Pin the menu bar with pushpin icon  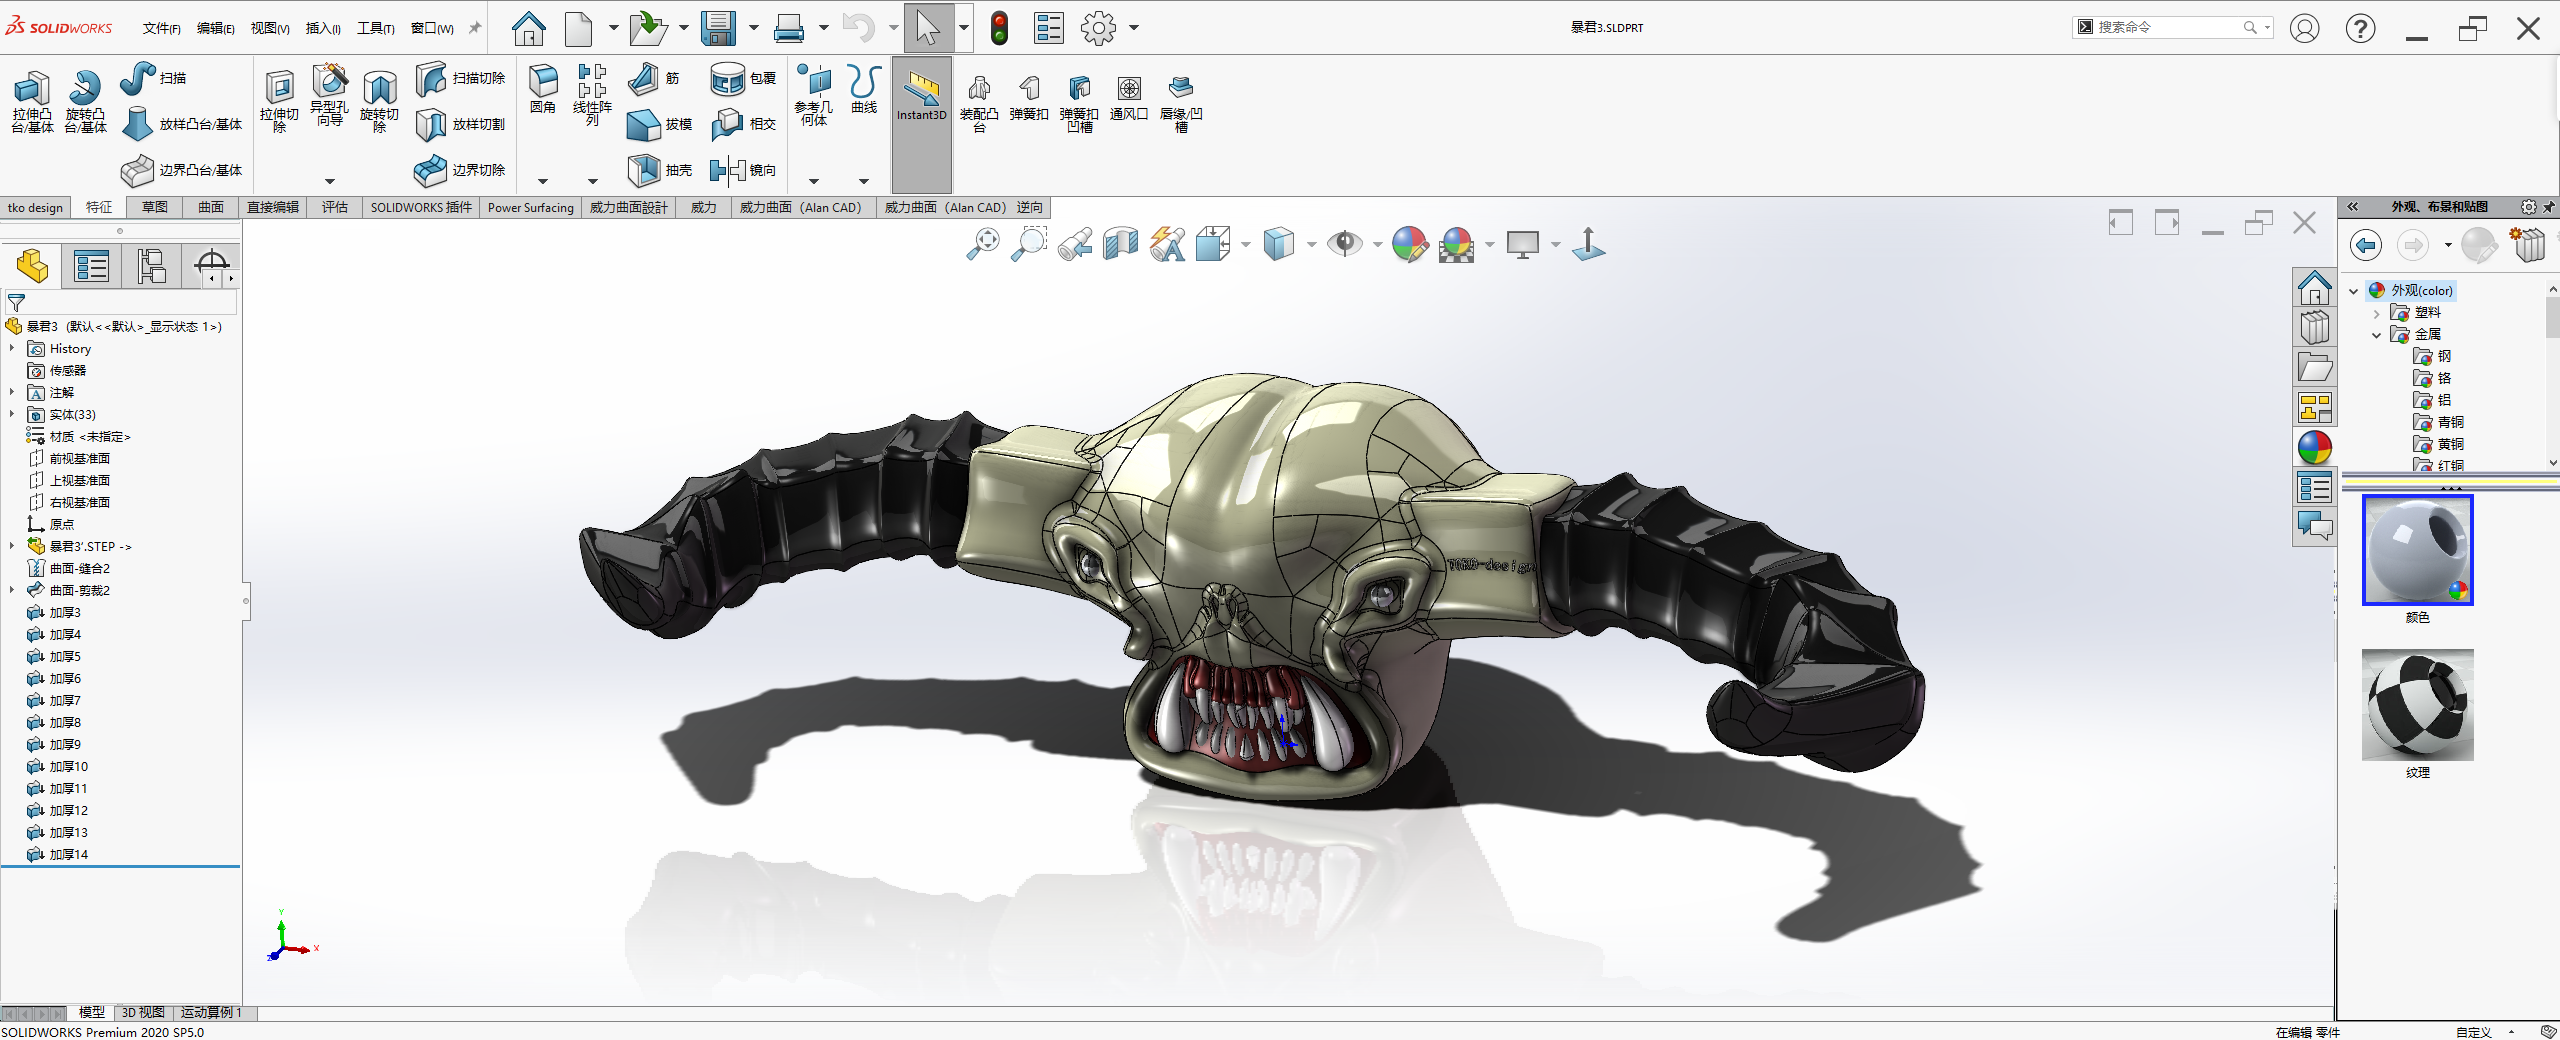click(x=475, y=28)
